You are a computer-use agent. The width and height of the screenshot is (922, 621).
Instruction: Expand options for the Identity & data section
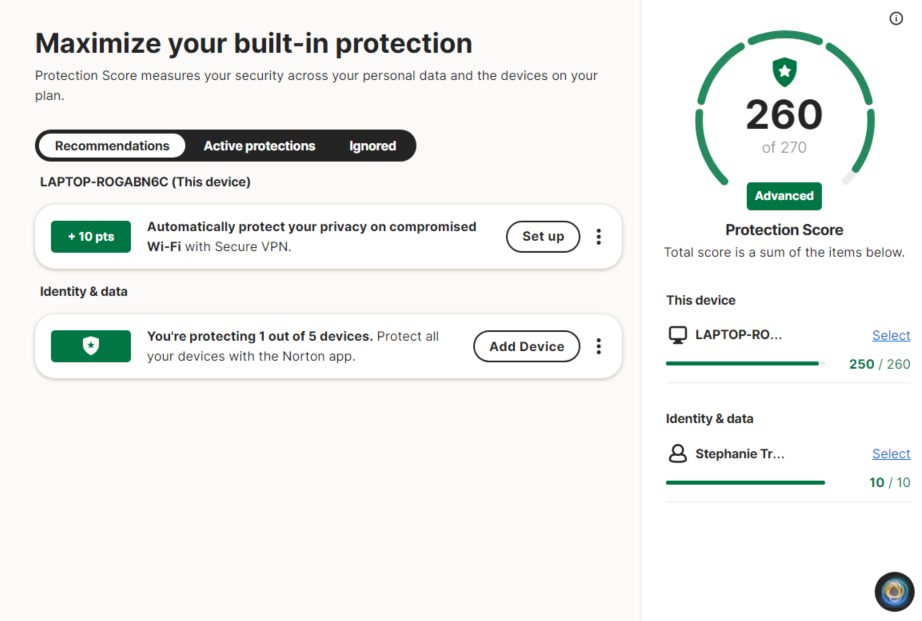click(598, 346)
